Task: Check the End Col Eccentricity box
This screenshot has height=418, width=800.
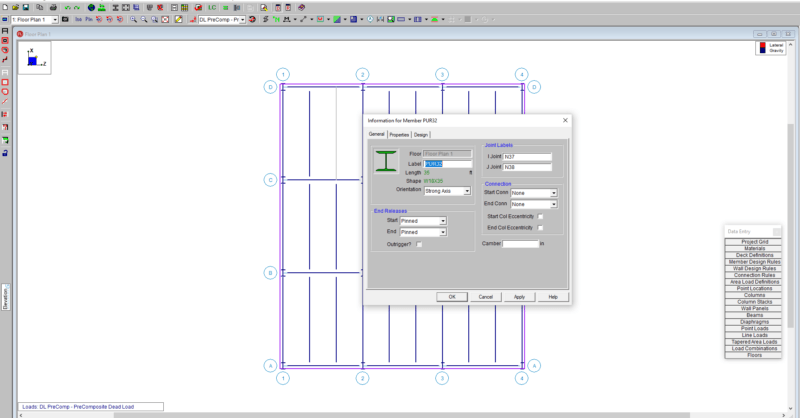Action: (541, 228)
